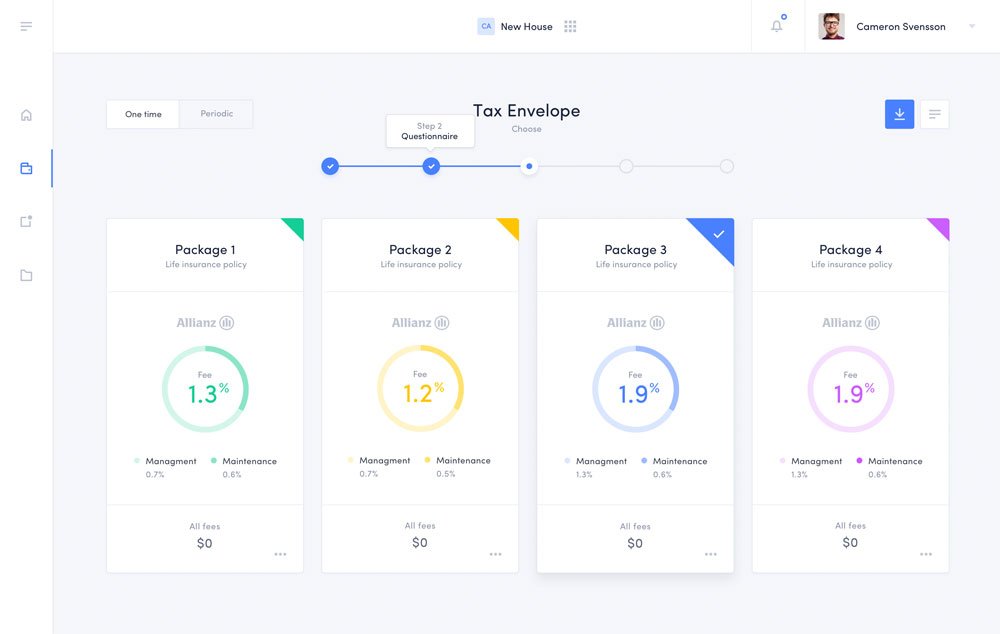Open the apps grid next to New House
The height and width of the screenshot is (634, 1000).
[x=570, y=27]
